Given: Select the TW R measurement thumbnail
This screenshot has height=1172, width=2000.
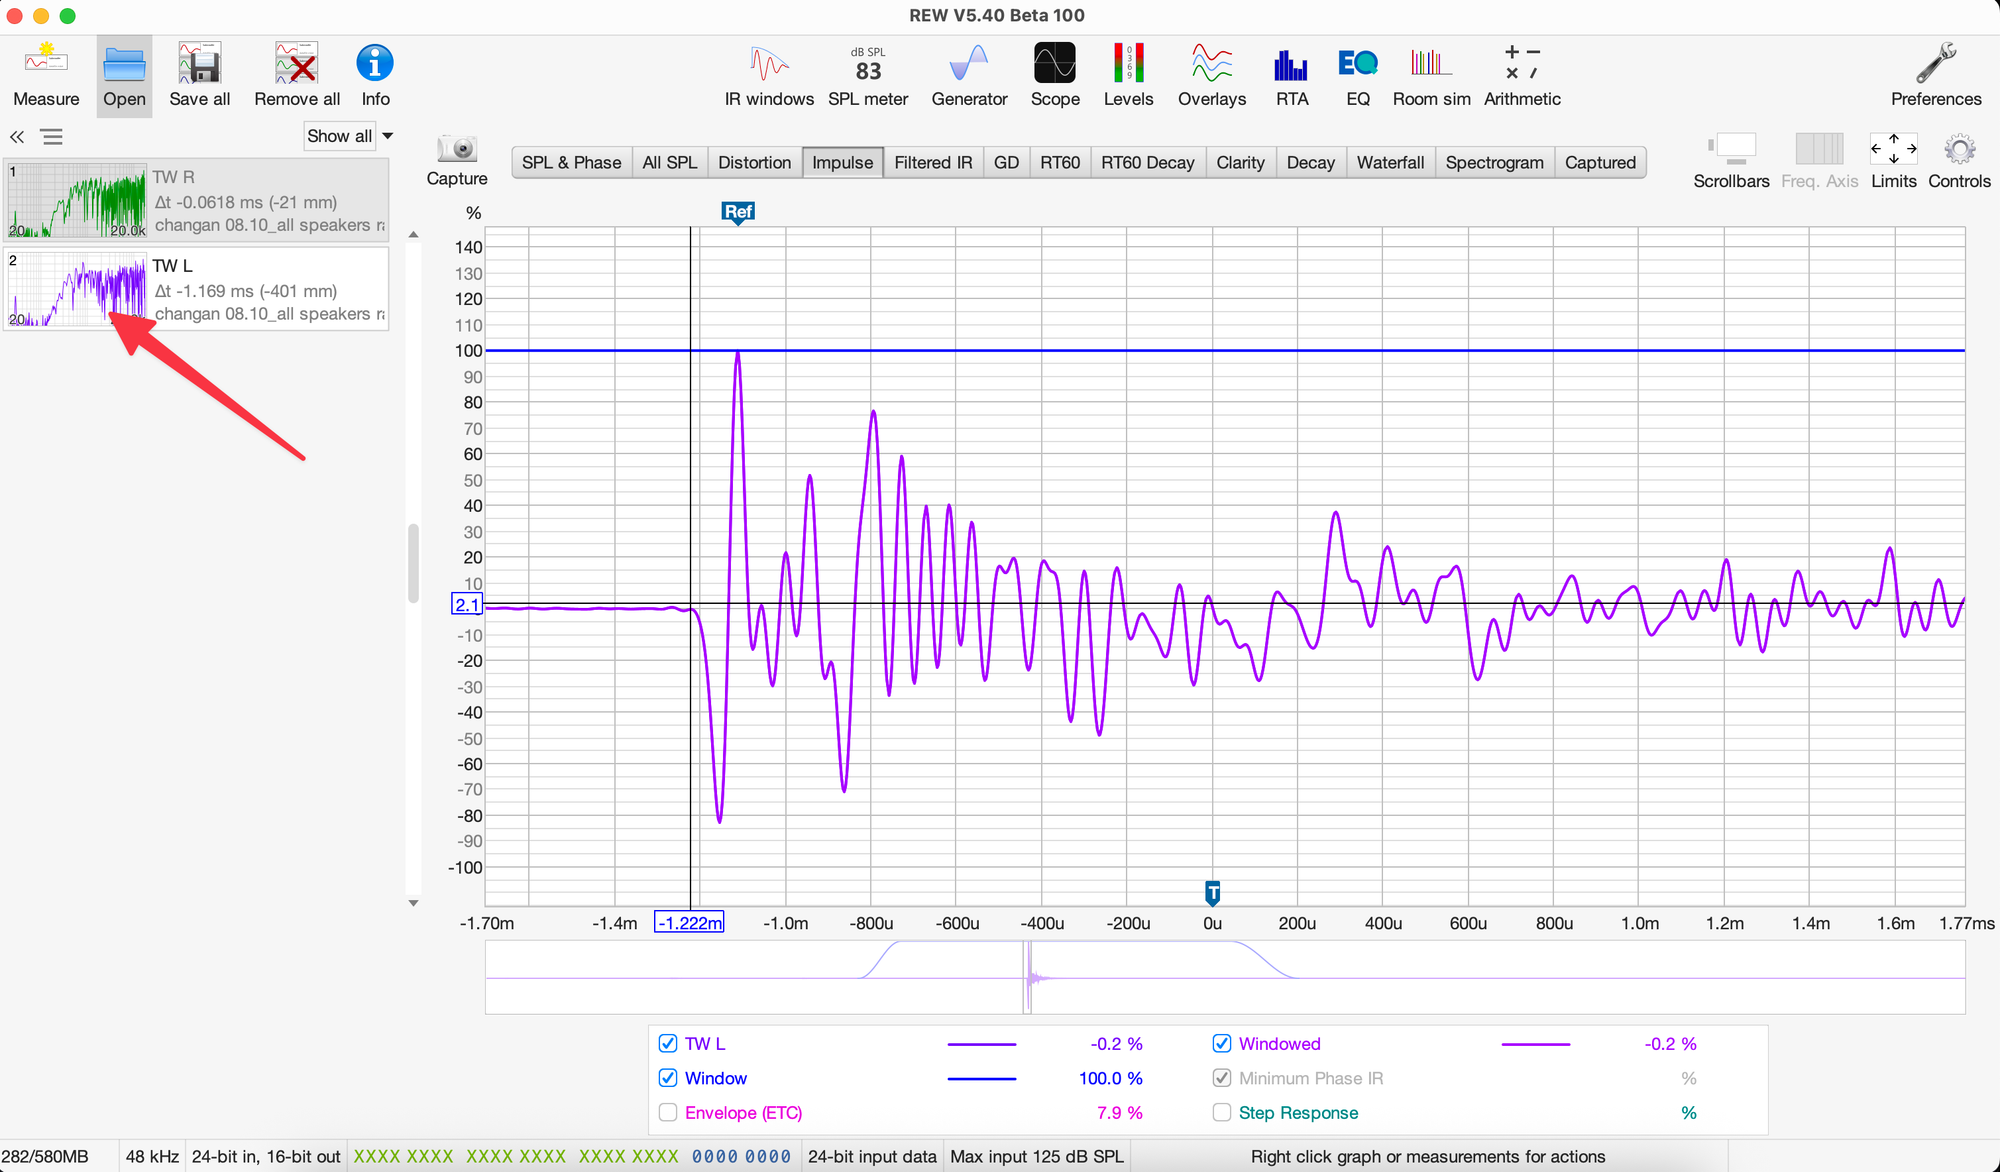Looking at the screenshot, I should pyautogui.click(x=77, y=201).
